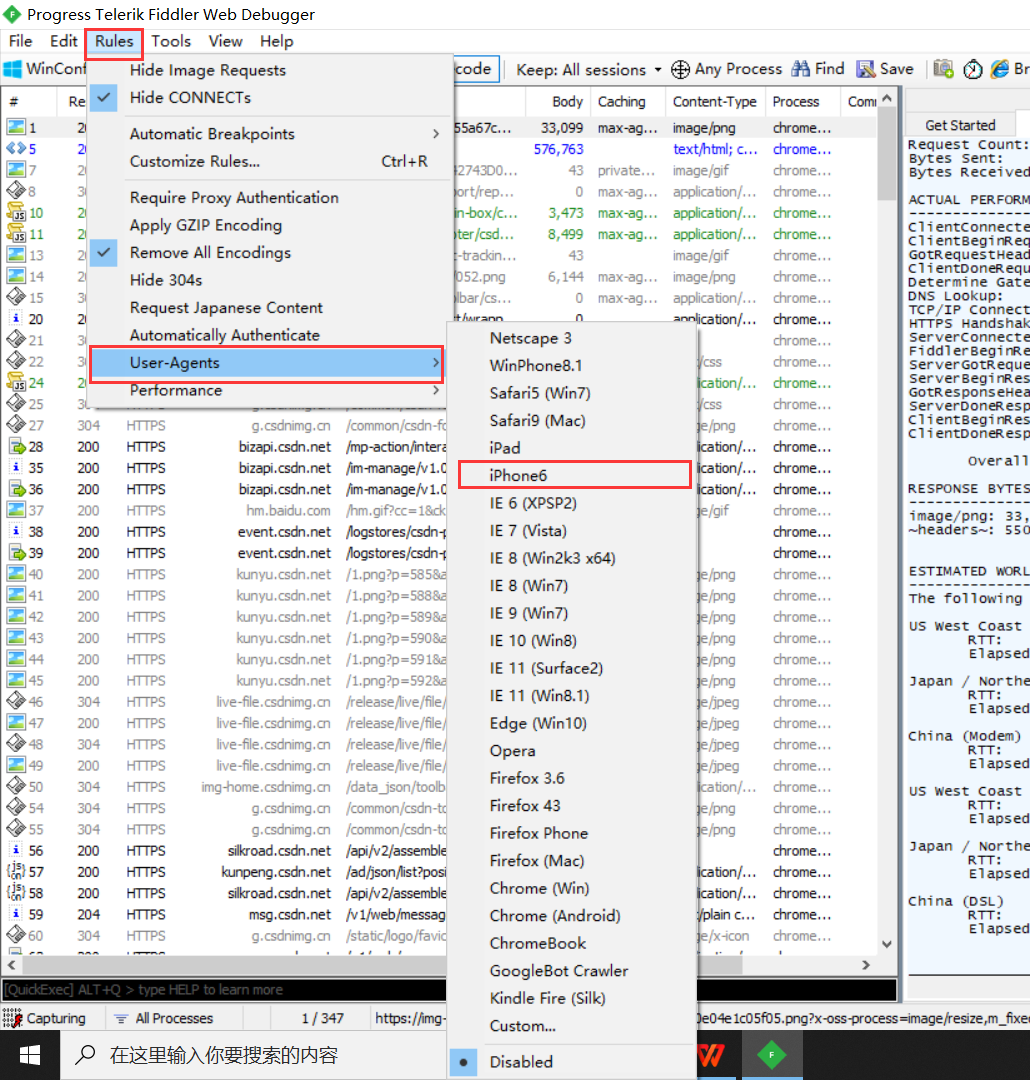Click the timer stopwatch toolbar icon
The height and width of the screenshot is (1080, 1030).
click(973, 69)
